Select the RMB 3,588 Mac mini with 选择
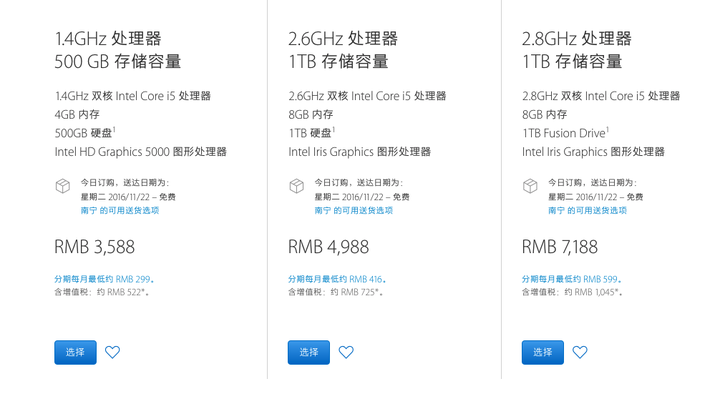This screenshot has height=394, width=720. click(75, 352)
